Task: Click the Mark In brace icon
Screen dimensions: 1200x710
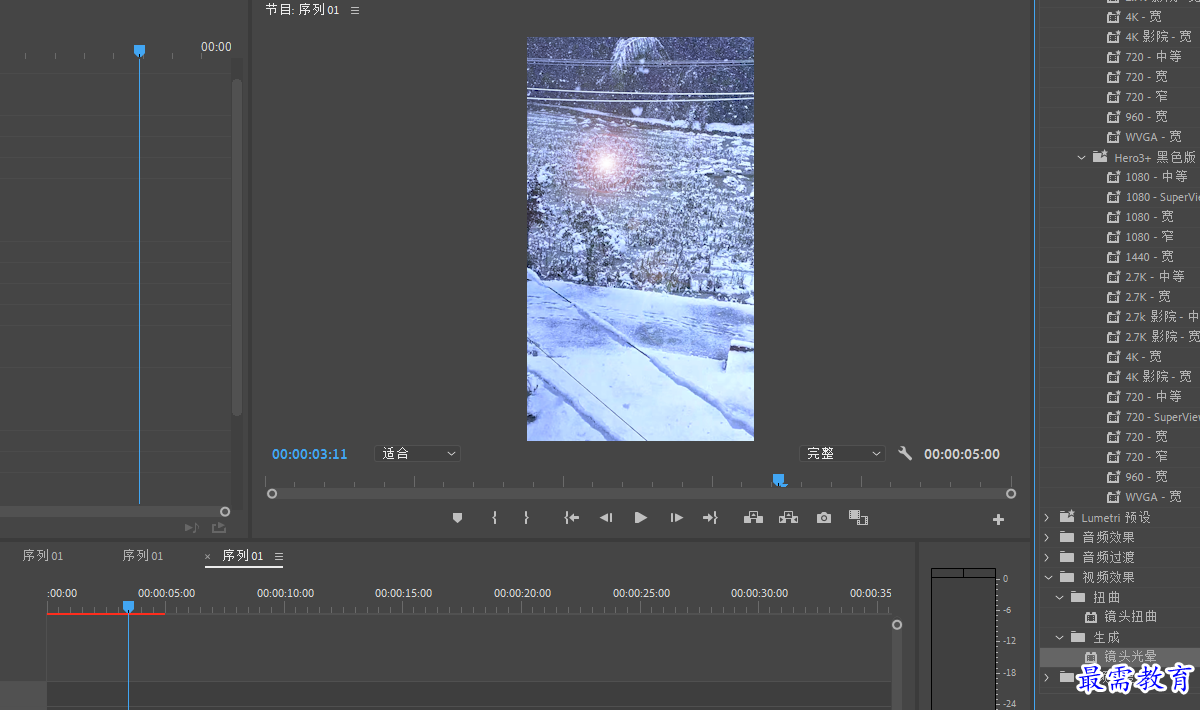Action: coord(494,517)
